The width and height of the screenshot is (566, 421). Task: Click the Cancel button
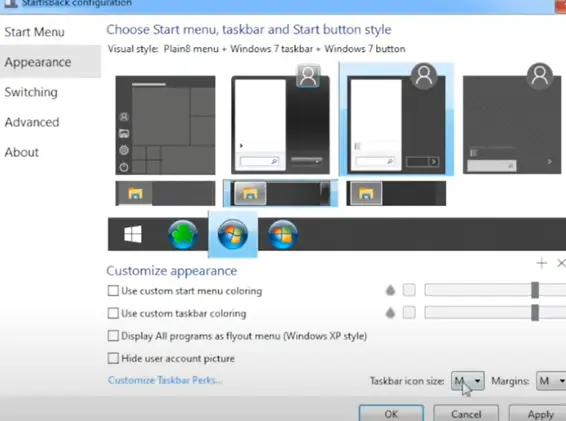click(x=466, y=413)
